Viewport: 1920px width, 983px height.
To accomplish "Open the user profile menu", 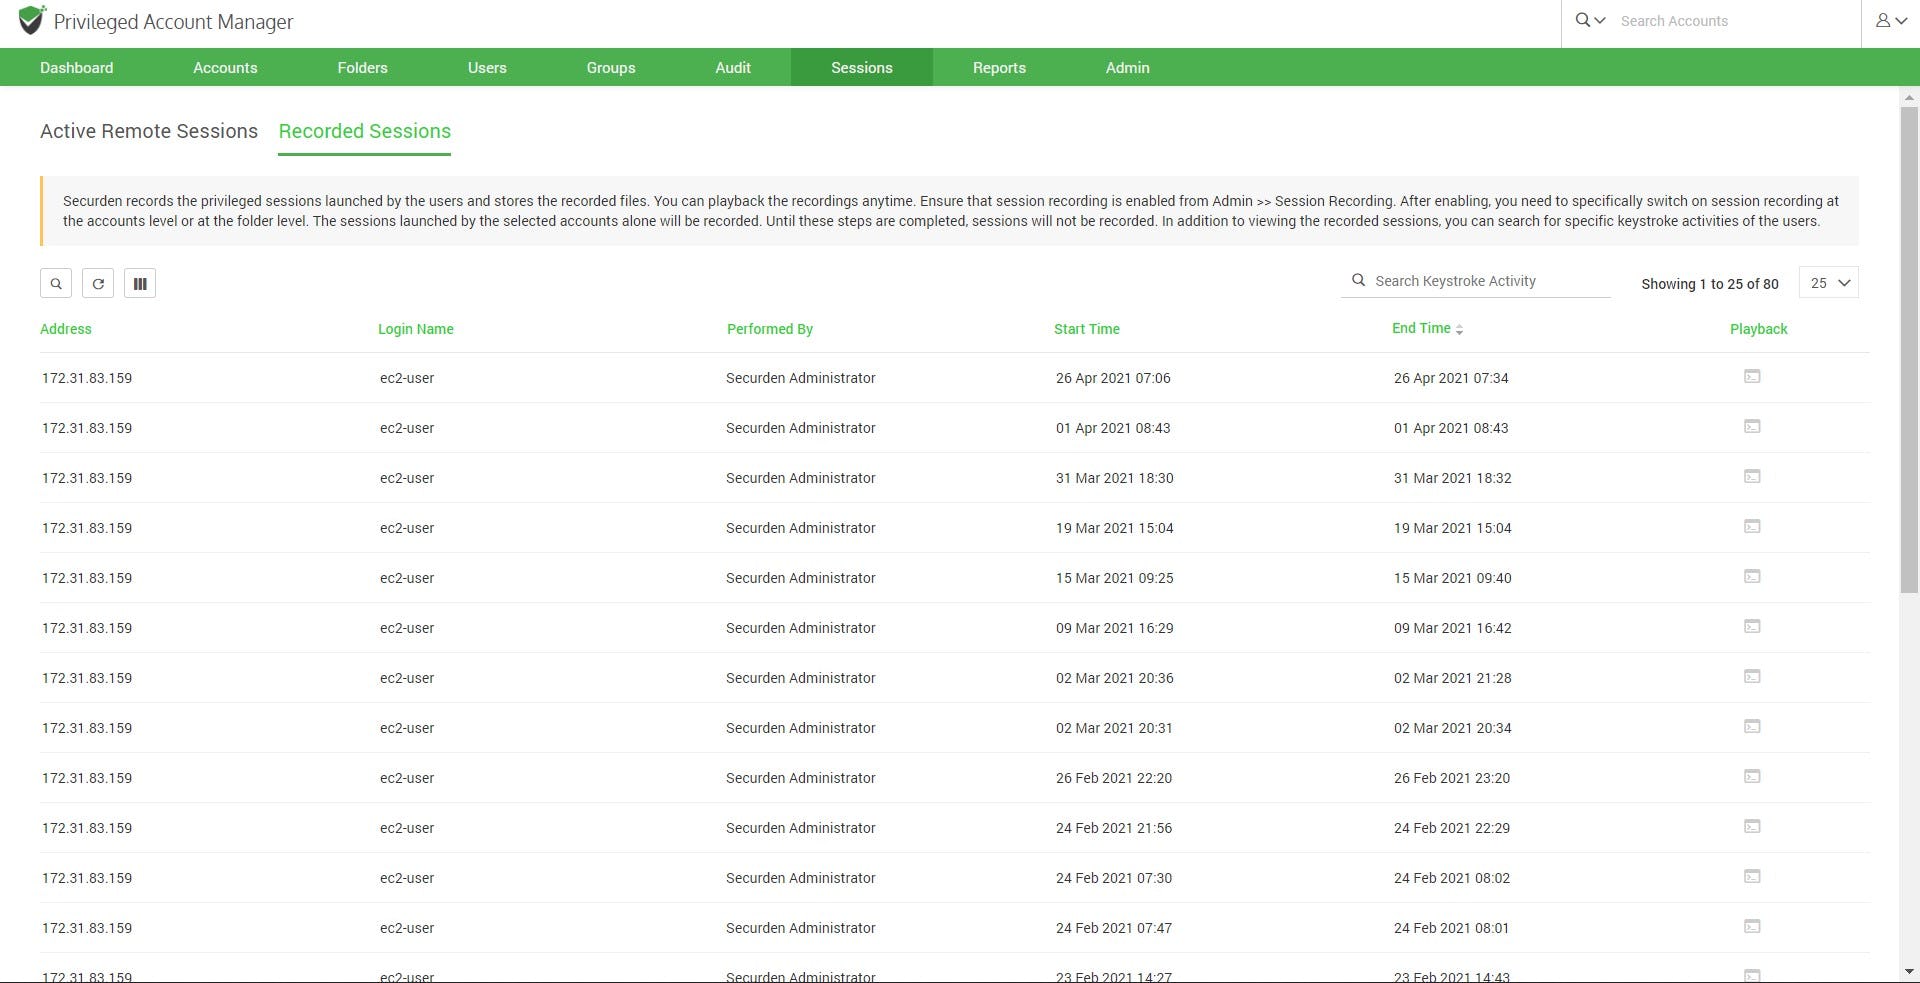I will click(x=1891, y=21).
